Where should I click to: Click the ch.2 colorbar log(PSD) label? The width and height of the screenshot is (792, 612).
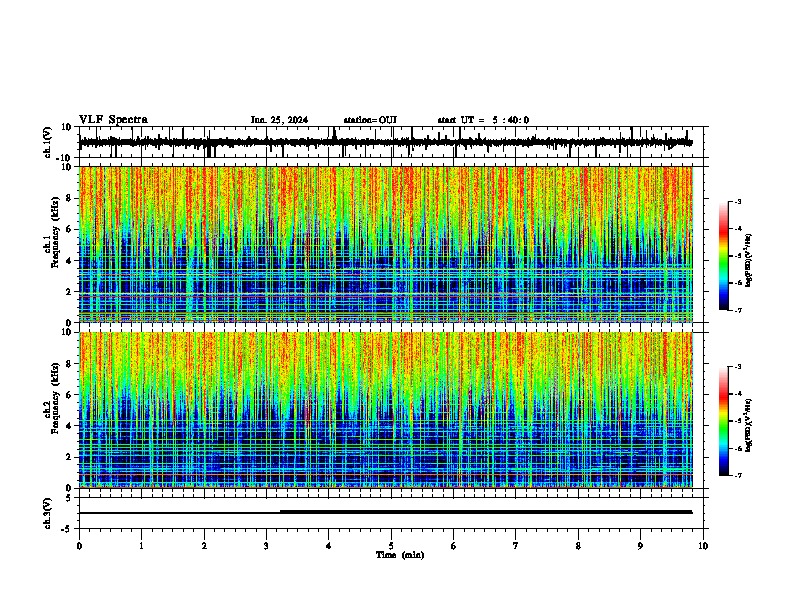748,425
